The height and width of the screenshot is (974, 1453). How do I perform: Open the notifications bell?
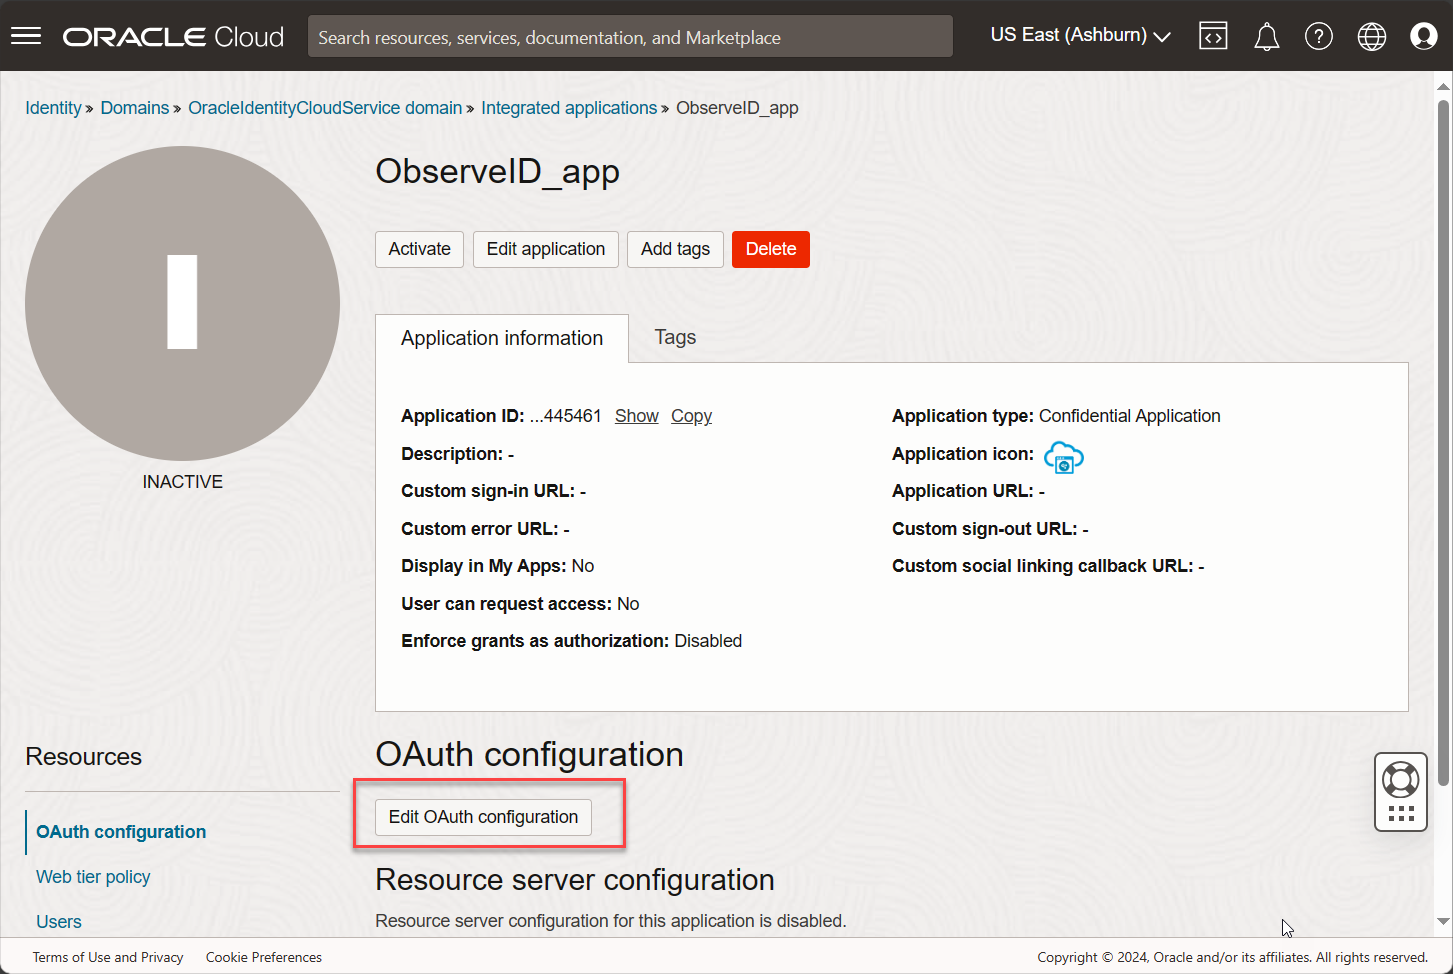(1266, 35)
